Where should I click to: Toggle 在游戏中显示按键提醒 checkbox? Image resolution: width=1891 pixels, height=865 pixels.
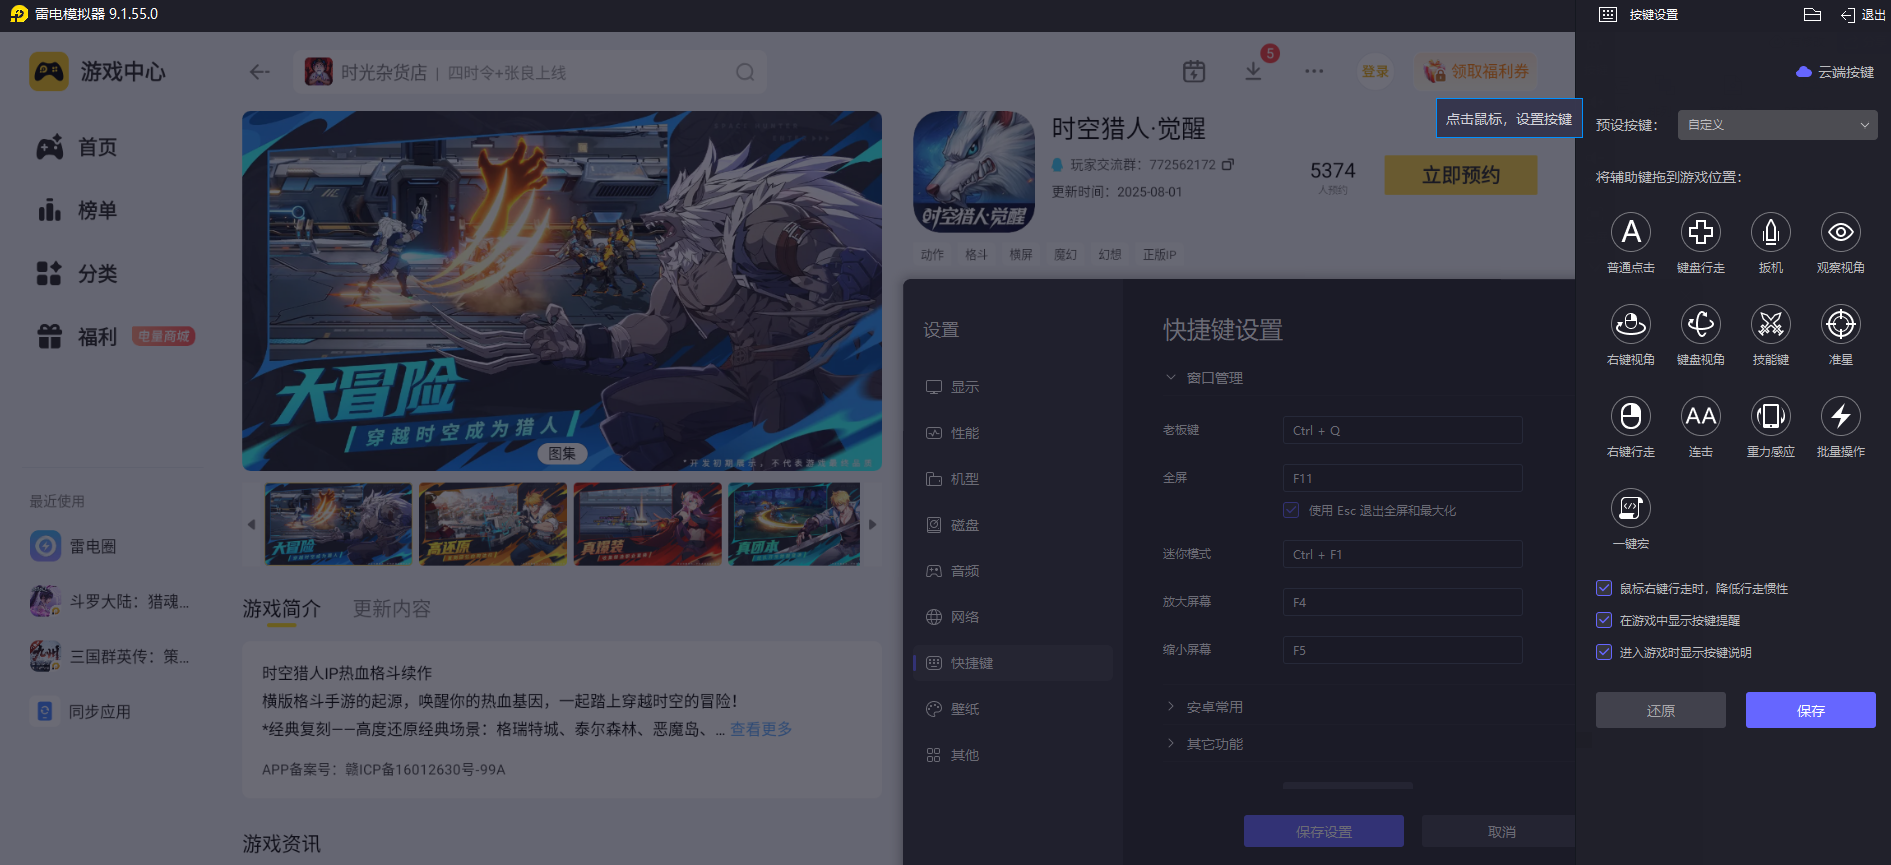coord(1604,620)
